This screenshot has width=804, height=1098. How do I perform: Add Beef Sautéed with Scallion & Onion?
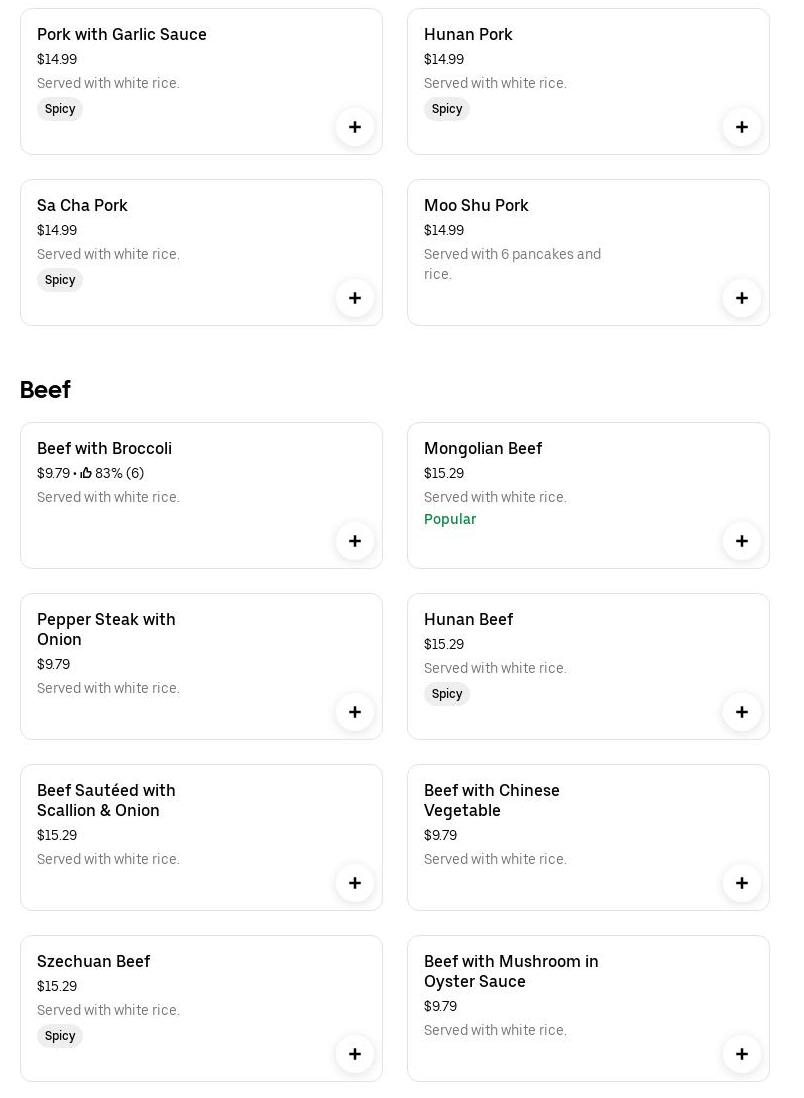coord(355,883)
